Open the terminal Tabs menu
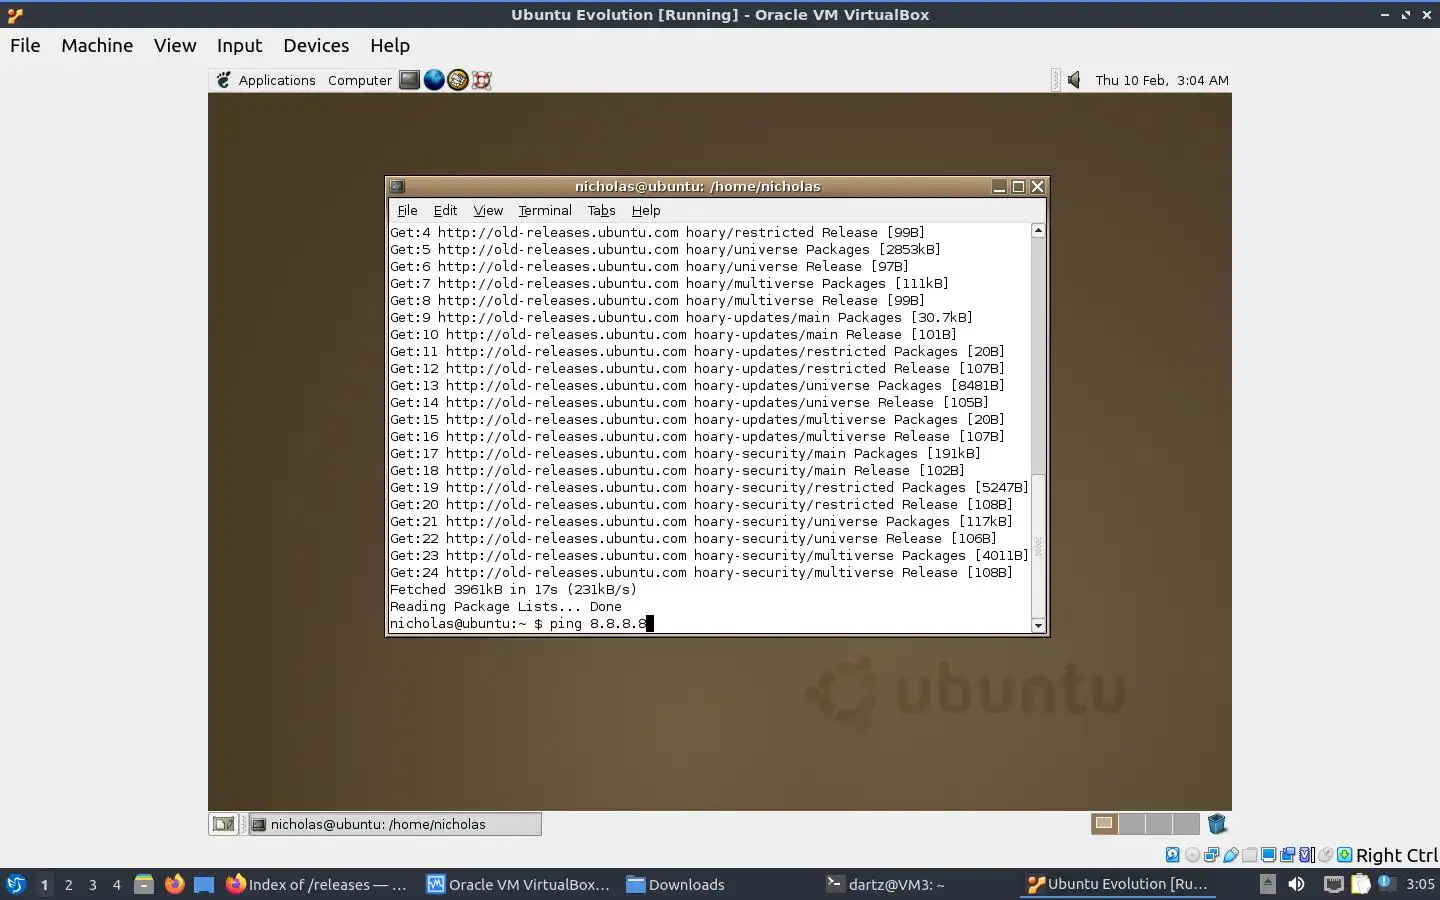1440x900 pixels. pyautogui.click(x=601, y=210)
